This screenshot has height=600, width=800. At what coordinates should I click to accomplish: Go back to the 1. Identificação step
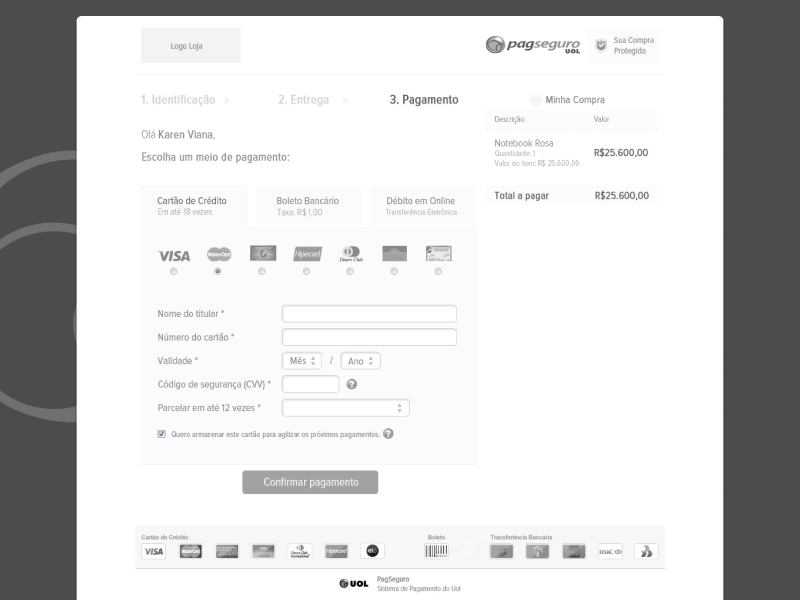[178, 100]
